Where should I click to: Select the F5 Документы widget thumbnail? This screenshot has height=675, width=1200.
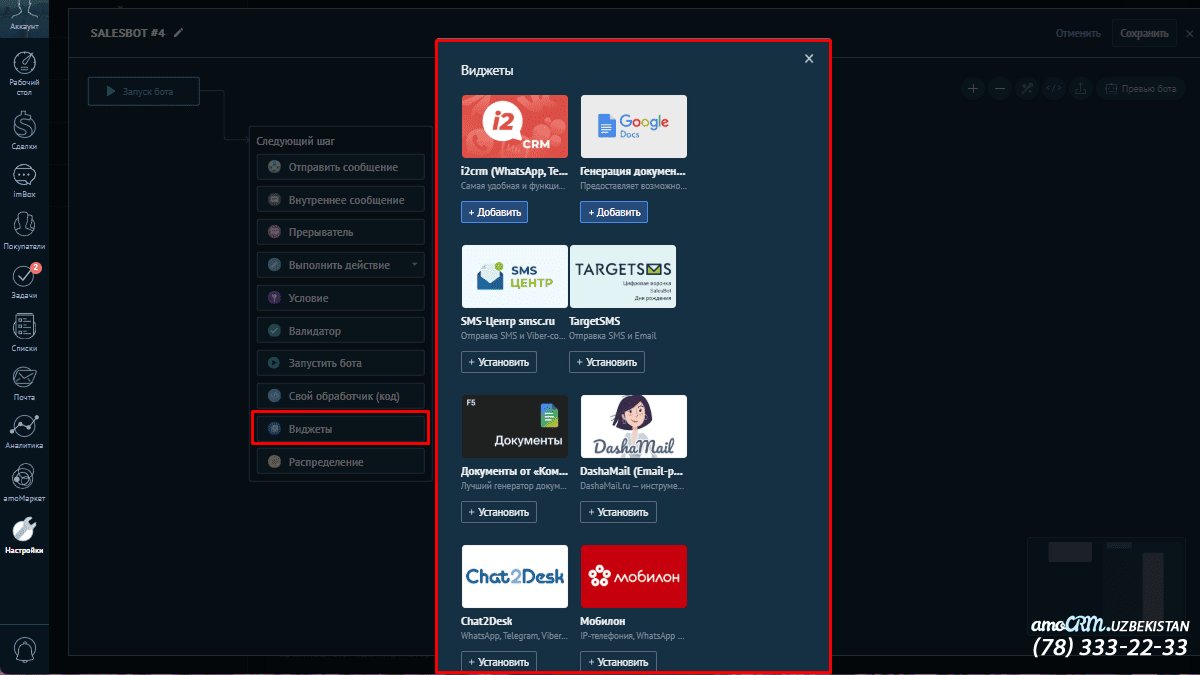click(514, 426)
